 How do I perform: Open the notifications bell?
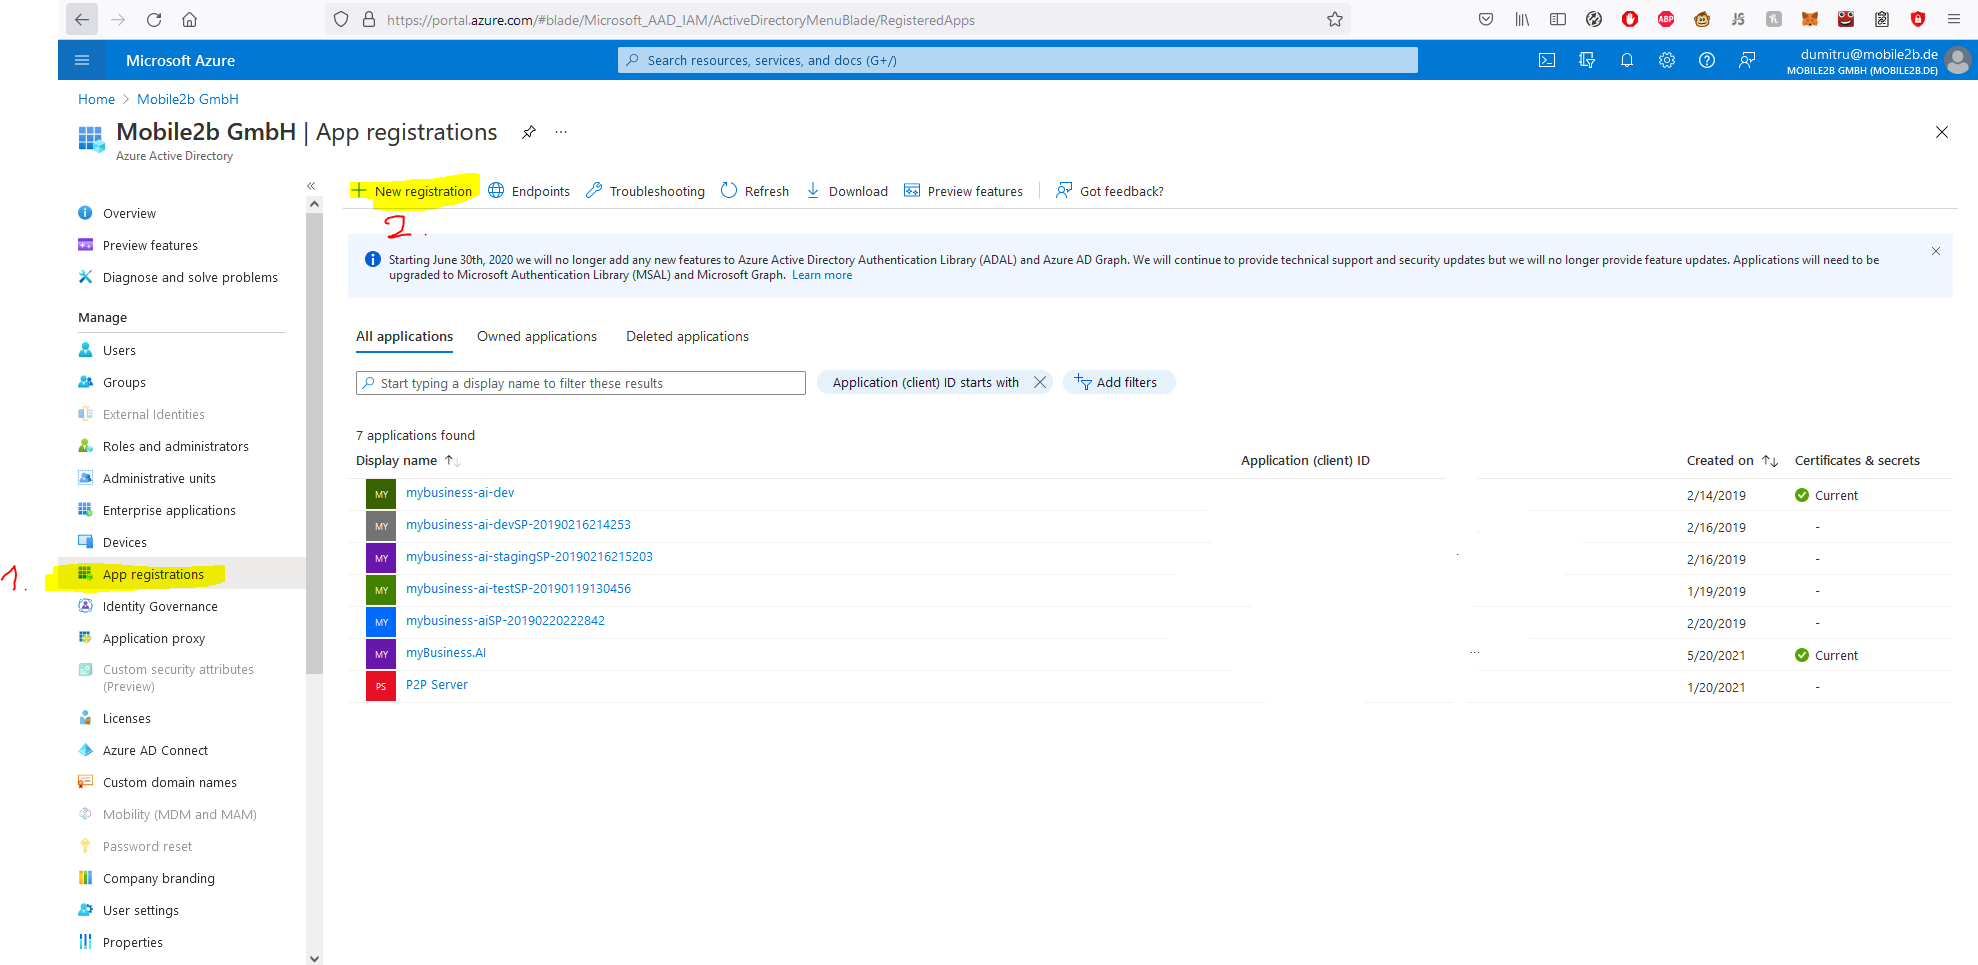[x=1626, y=60]
